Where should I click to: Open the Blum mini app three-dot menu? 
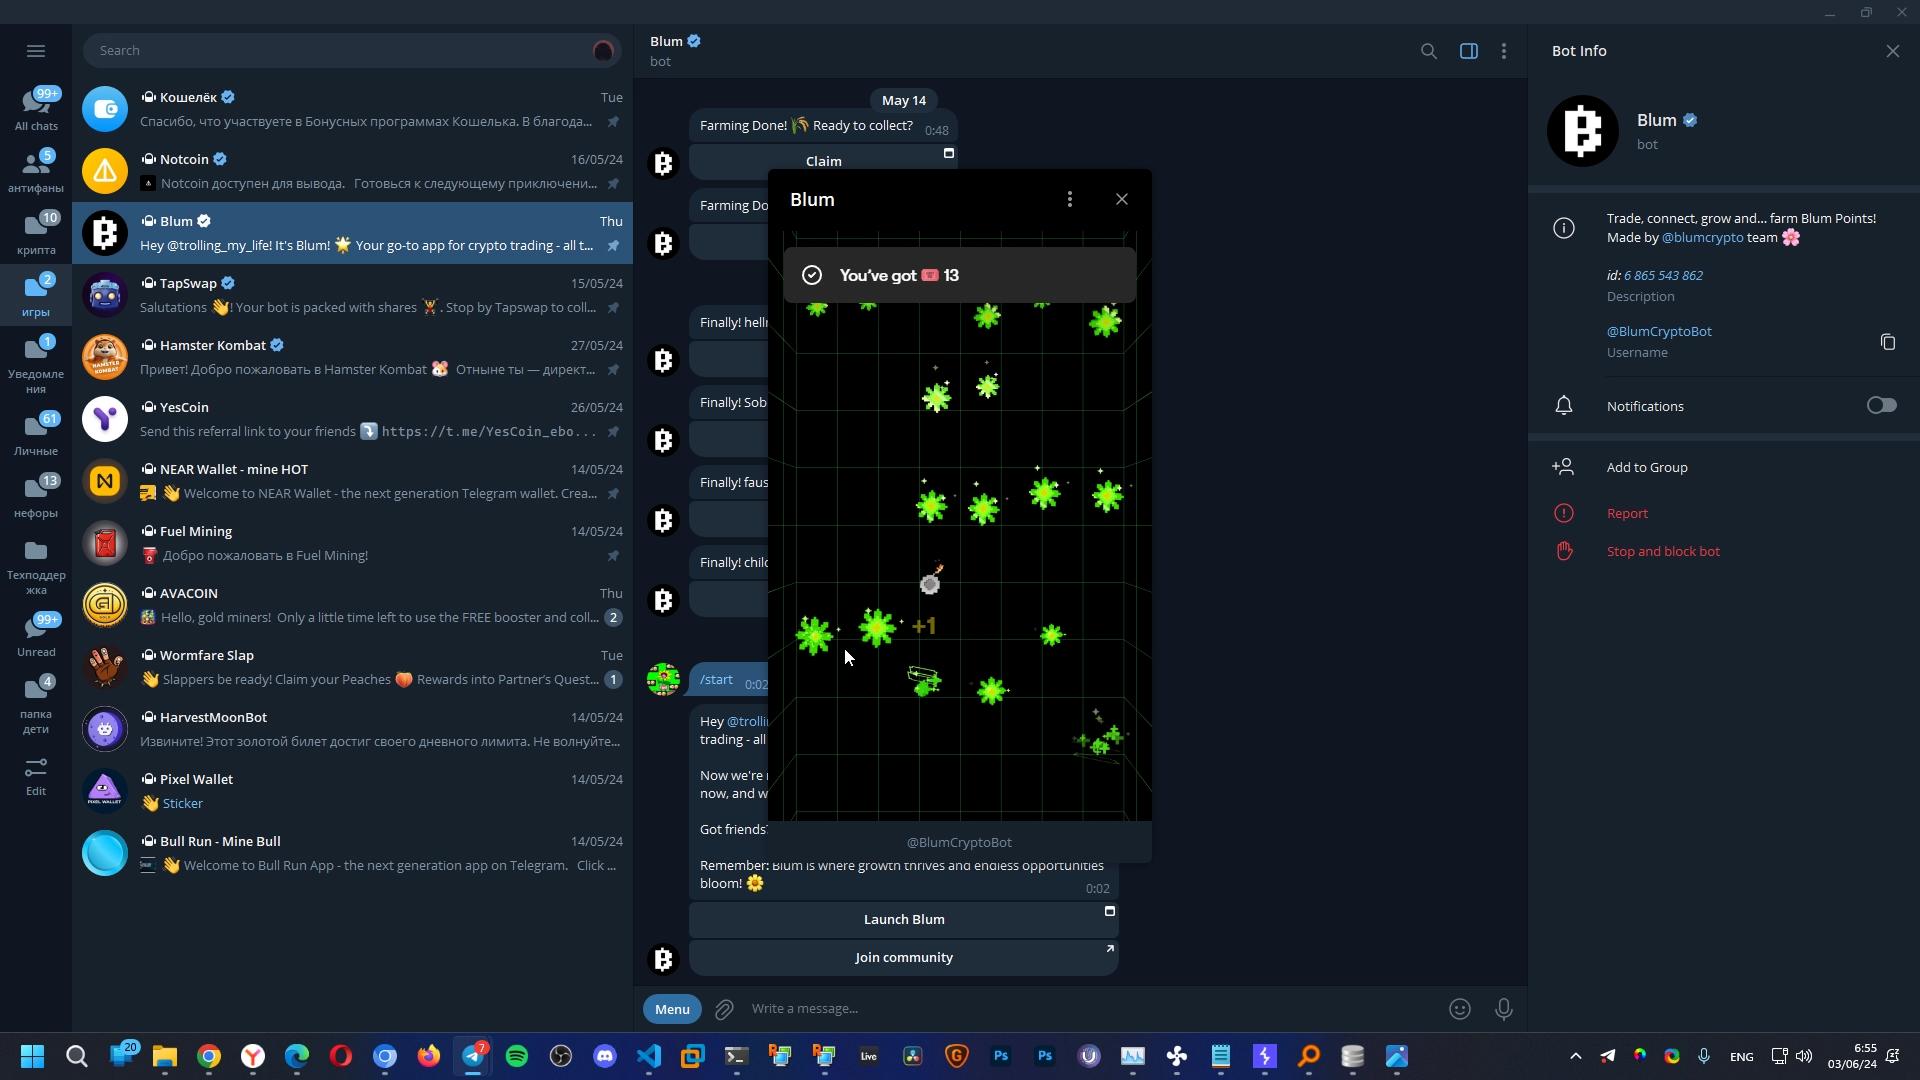pos(1069,200)
